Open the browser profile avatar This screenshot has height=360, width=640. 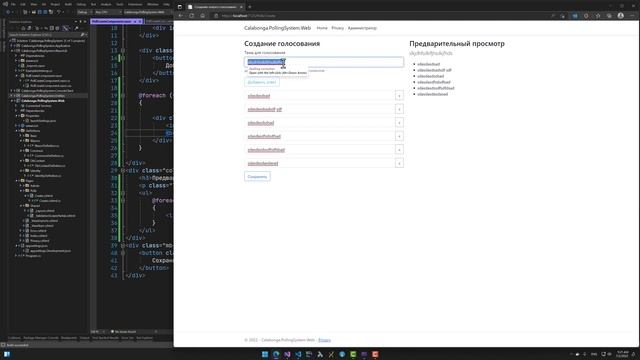[620, 16]
